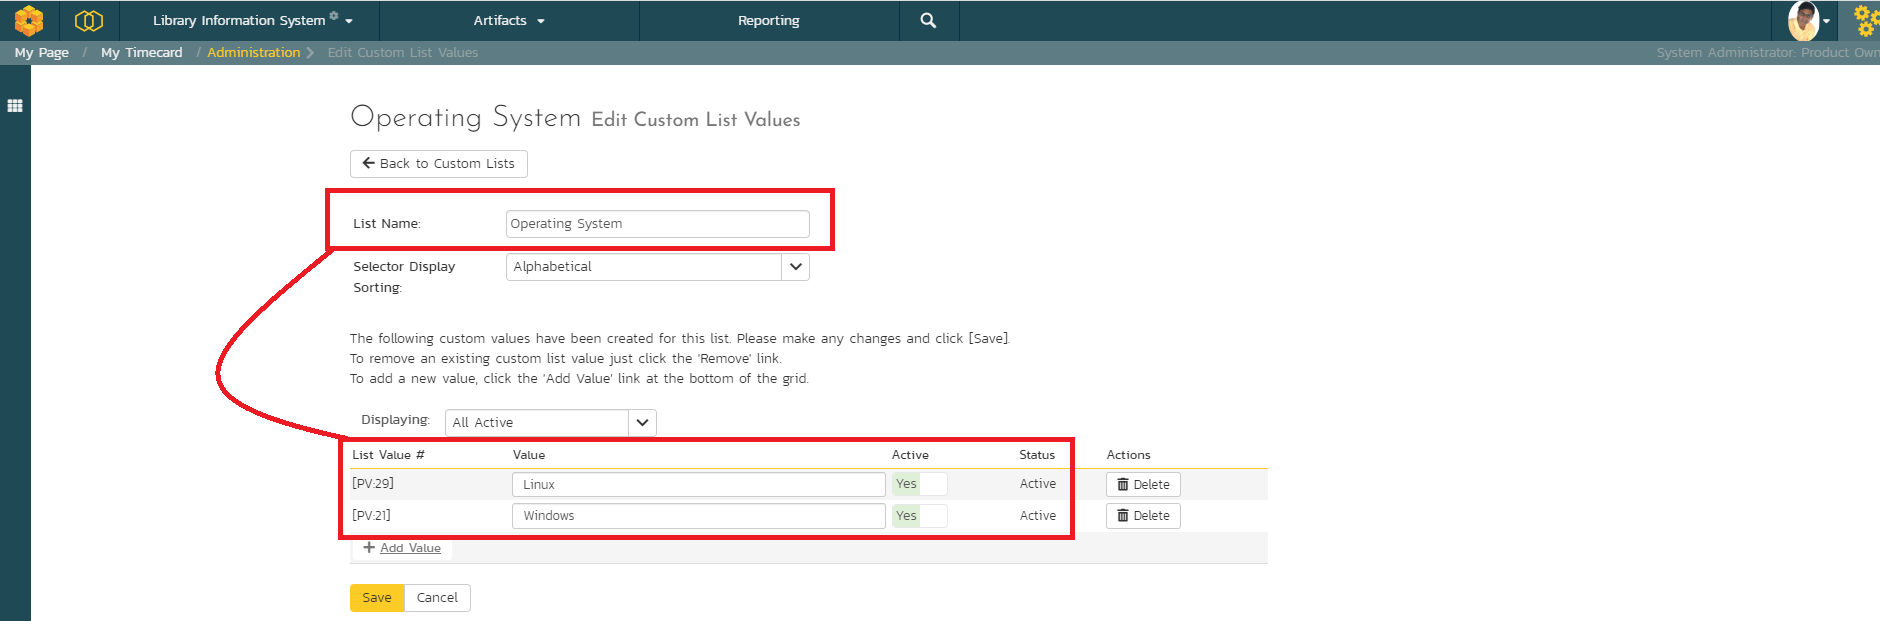Screen dimensions: 1880x621
Task: Click the SpiraPlan home logo icon
Action: 29,20
